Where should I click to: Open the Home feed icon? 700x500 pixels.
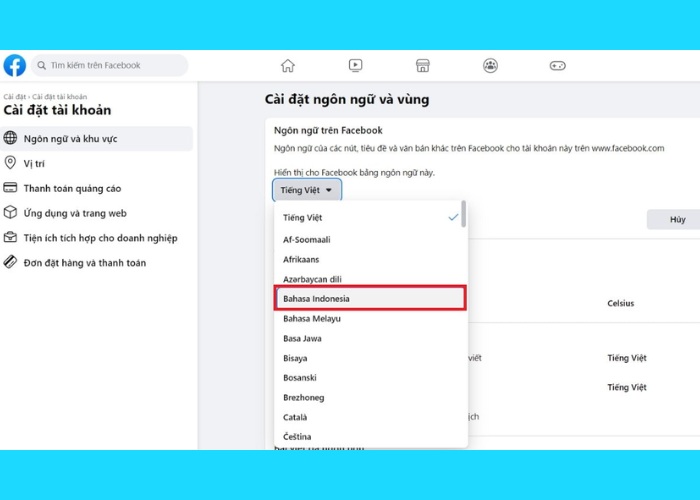pos(288,66)
